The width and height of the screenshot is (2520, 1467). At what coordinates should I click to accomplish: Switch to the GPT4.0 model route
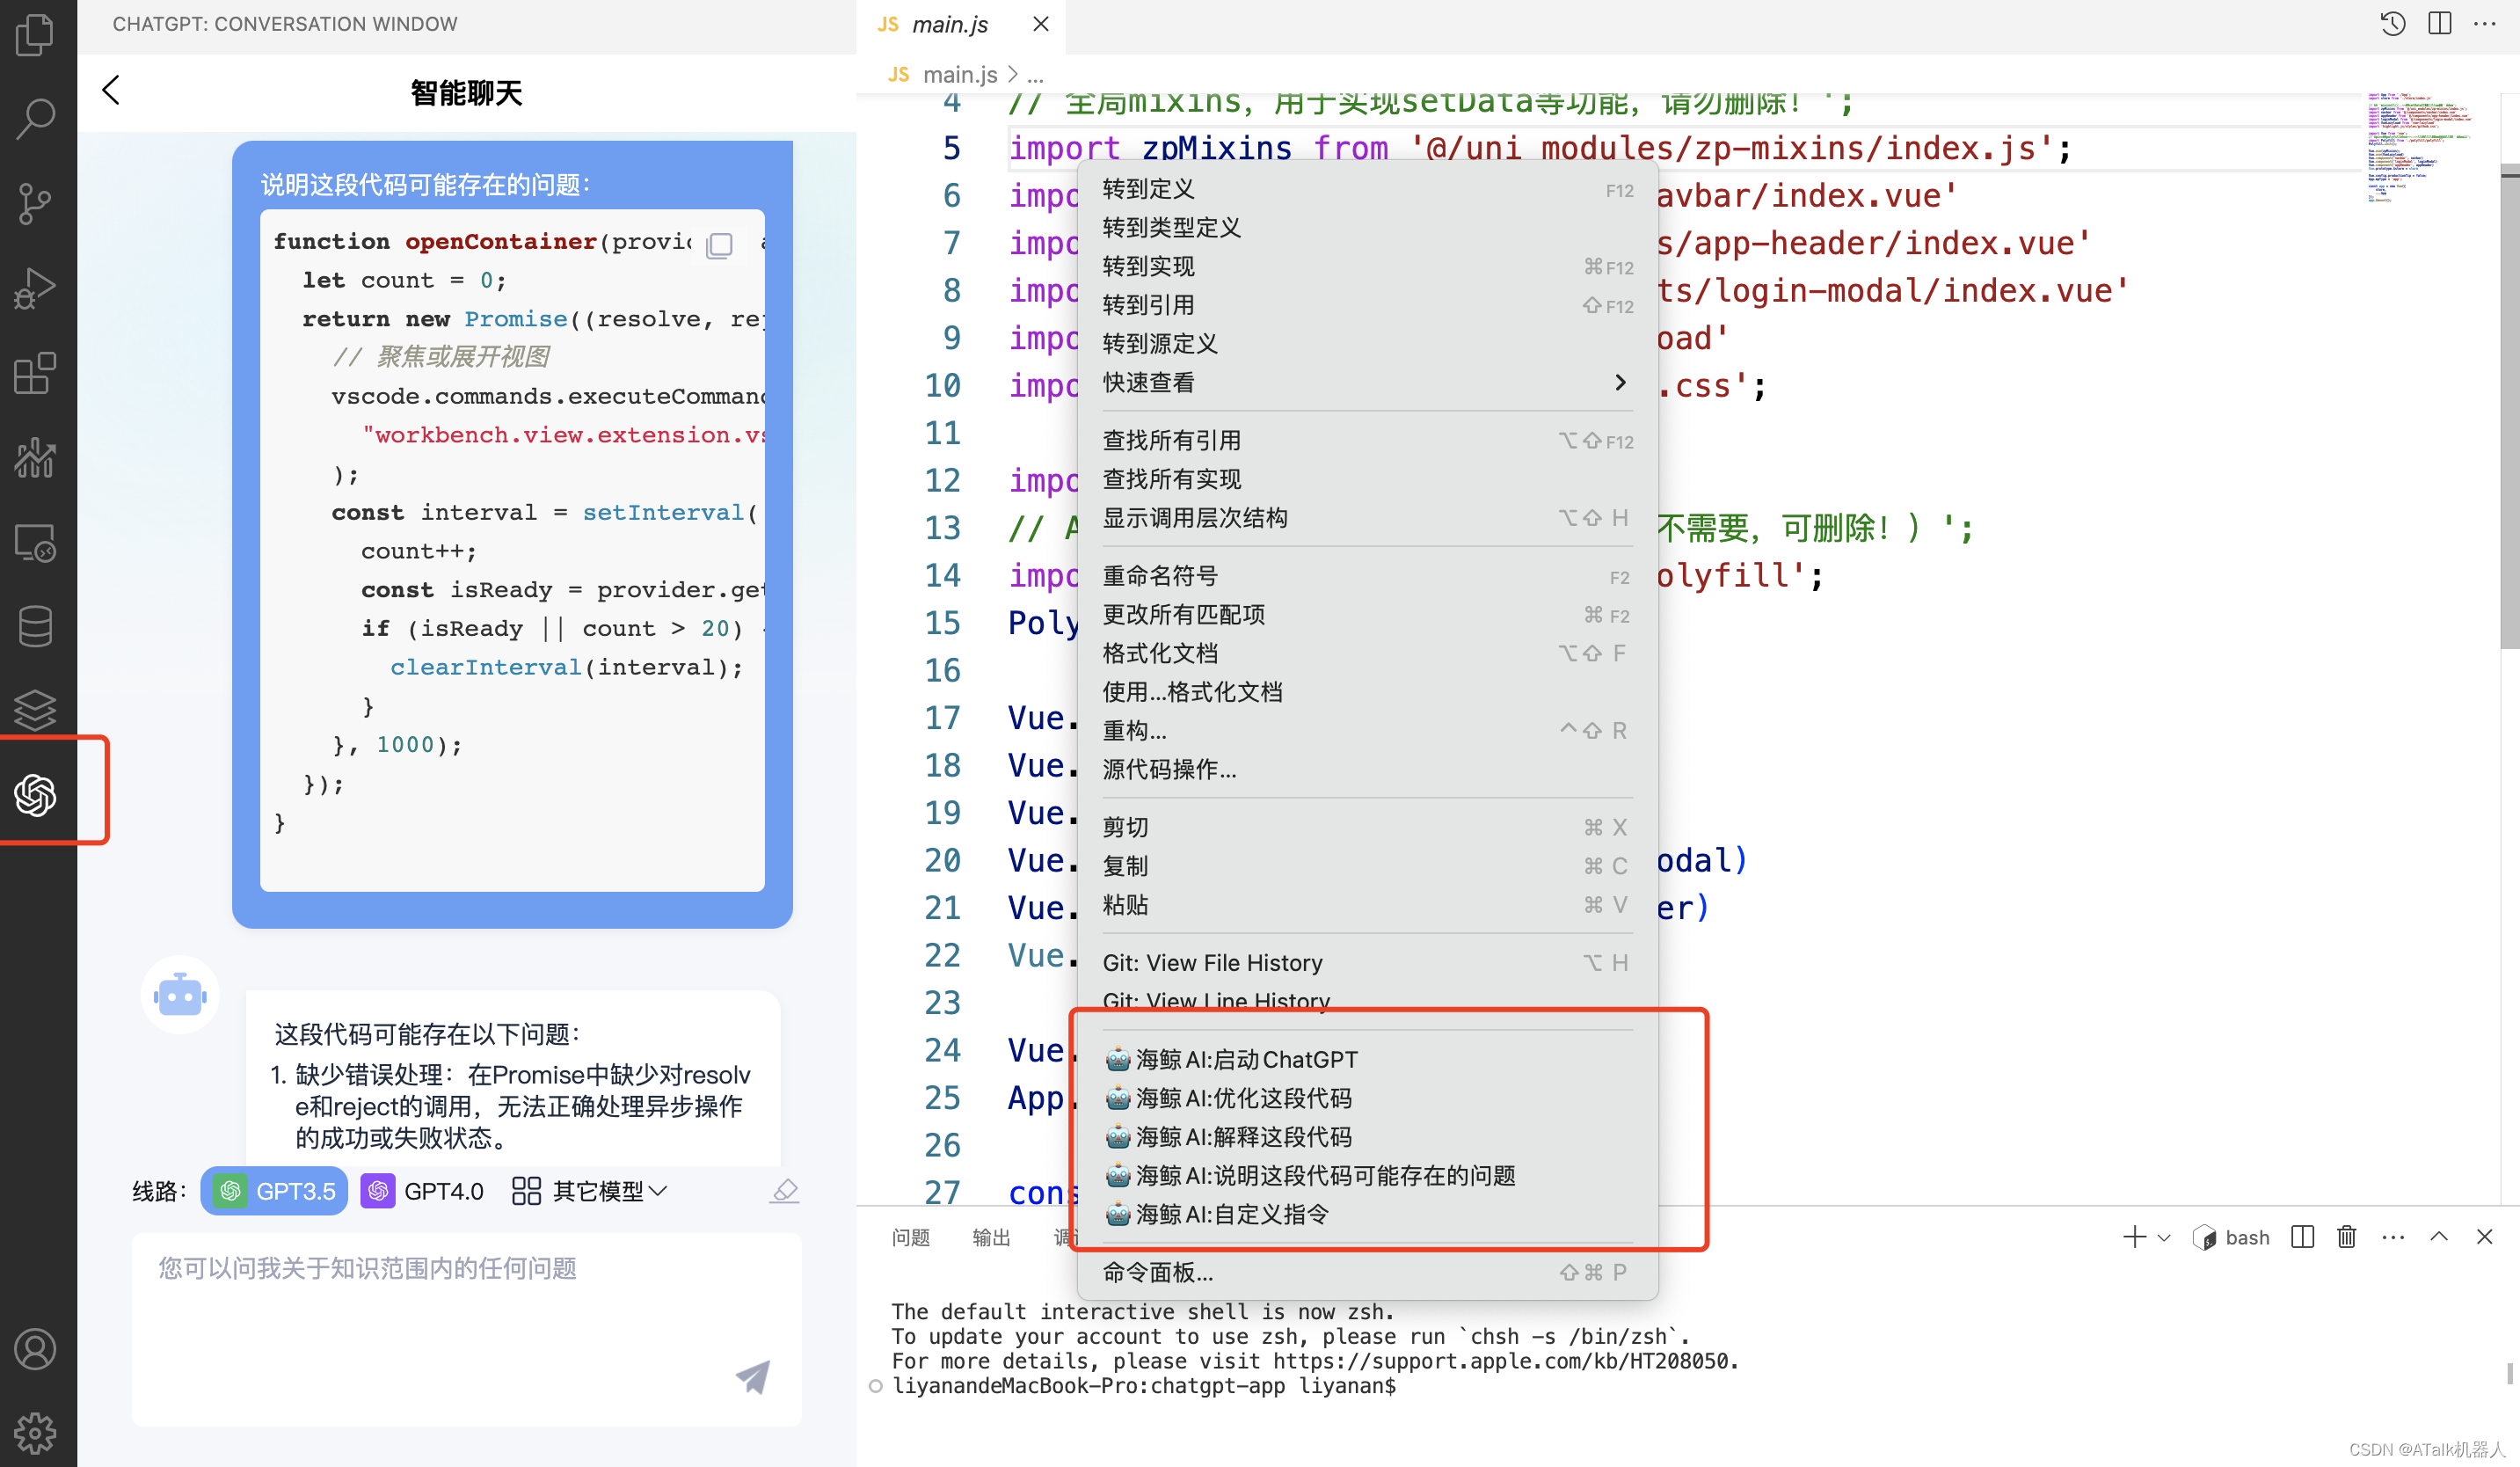pyautogui.click(x=423, y=1191)
